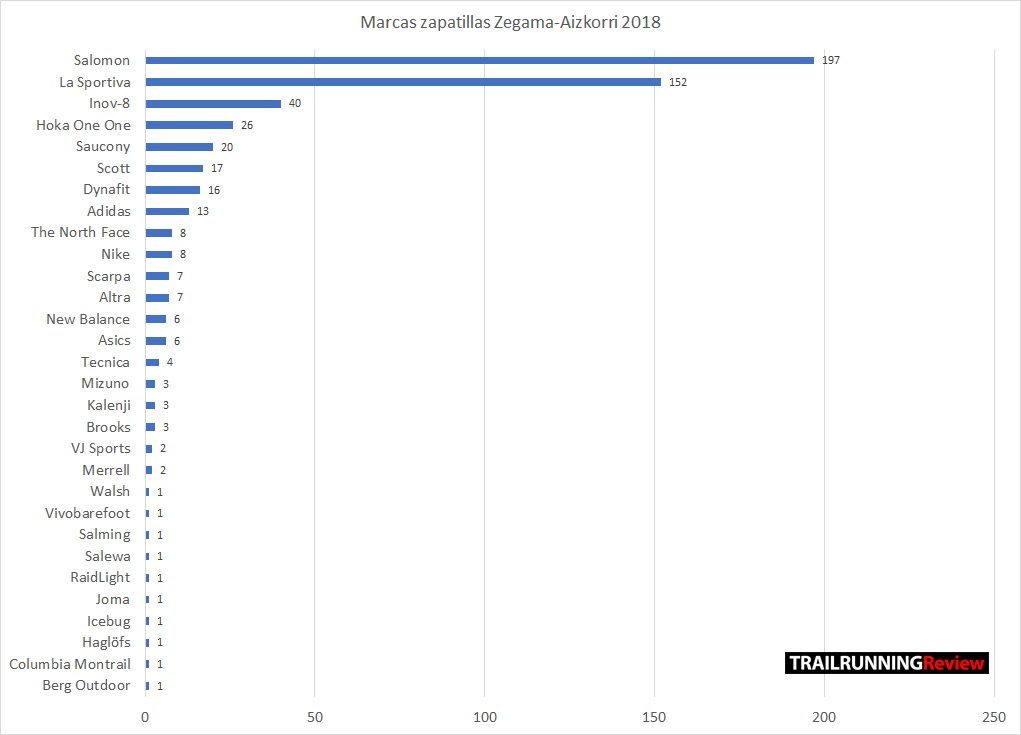Screen dimensions: 1021x735
Task: Select the Saucony category label
Action: (x=103, y=146)
